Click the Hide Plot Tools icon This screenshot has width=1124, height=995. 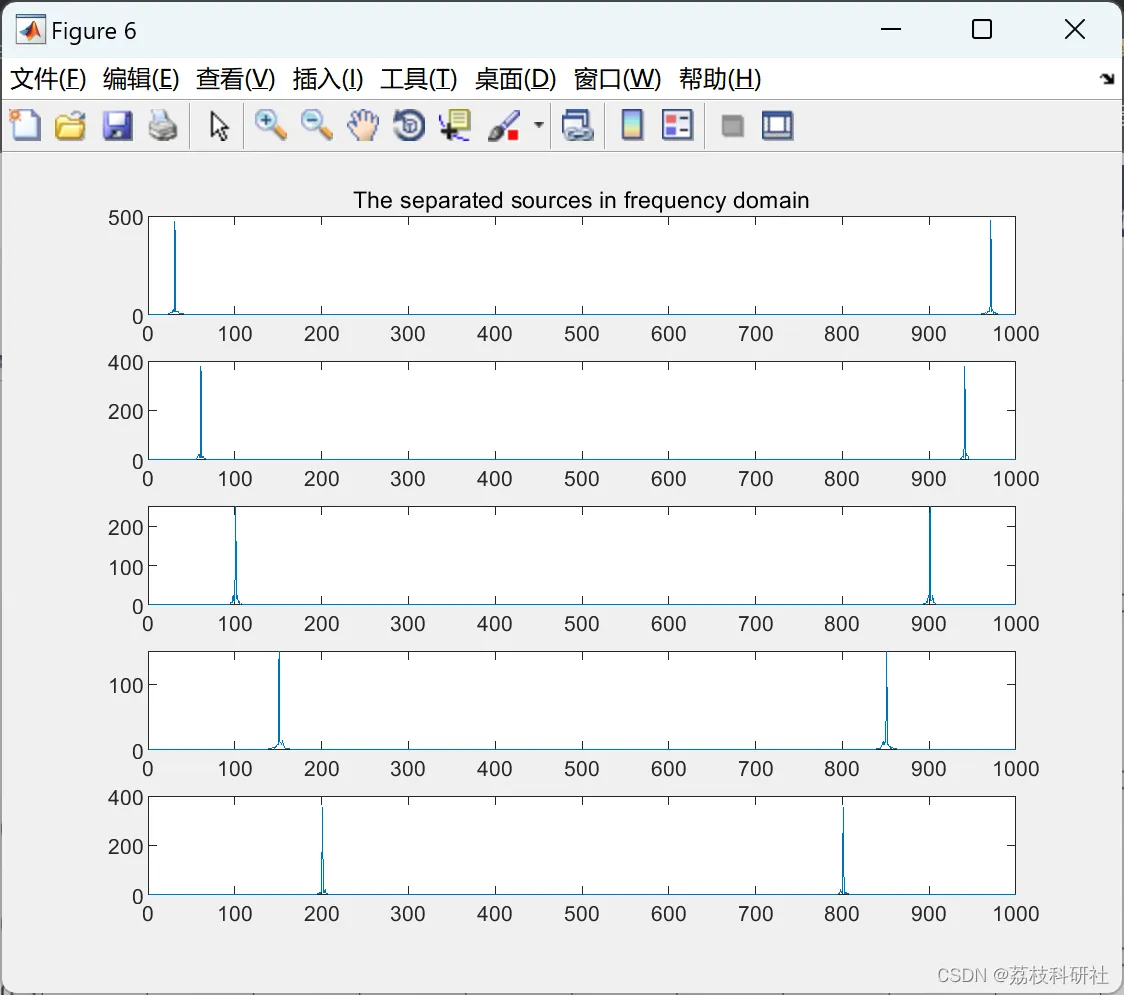[x=732, y=126]
